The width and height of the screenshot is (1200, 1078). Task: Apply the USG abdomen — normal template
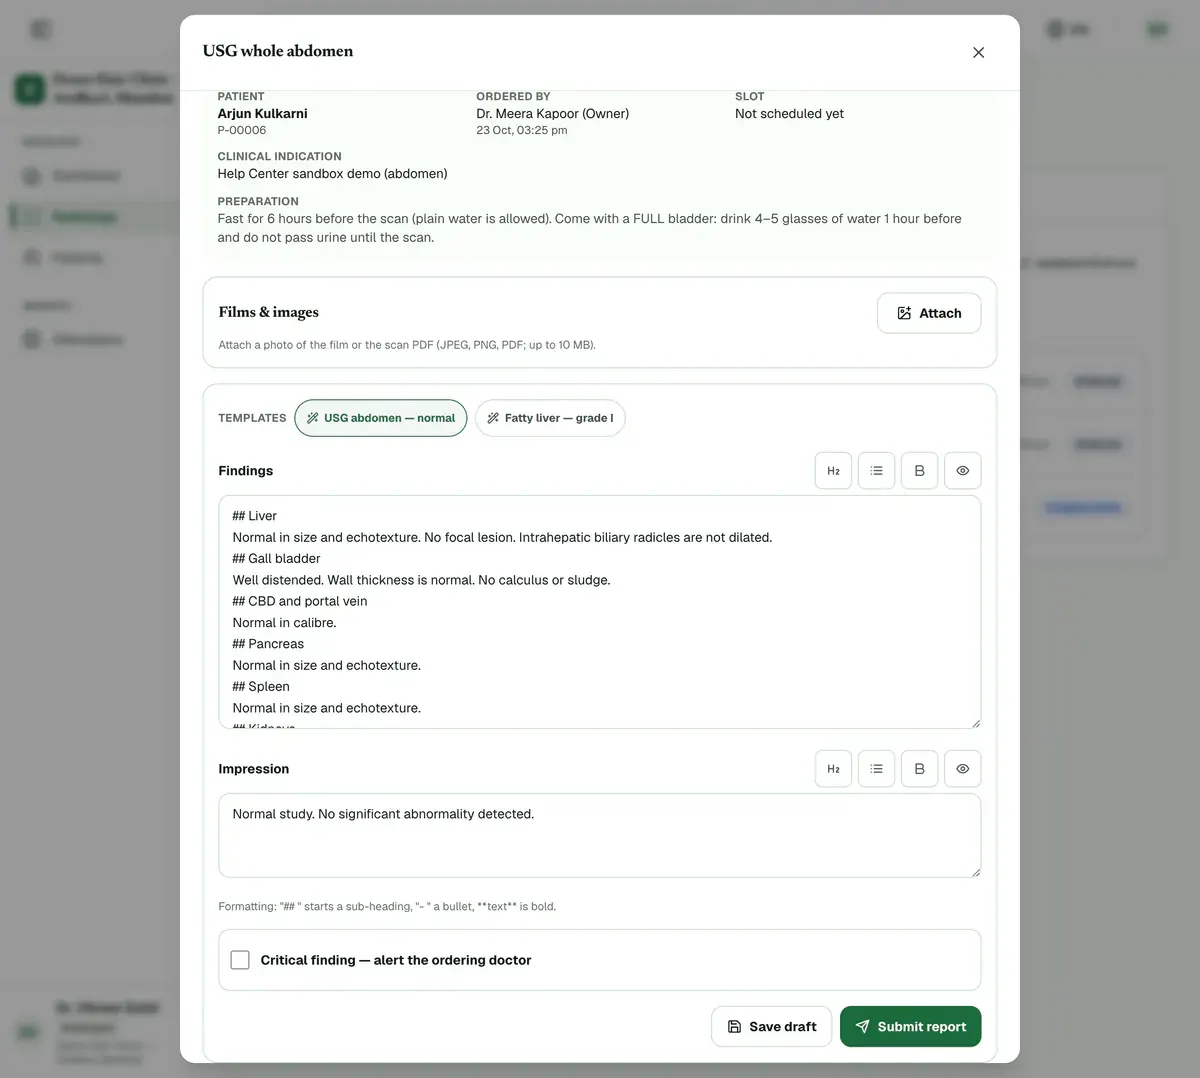click(381, 418)
